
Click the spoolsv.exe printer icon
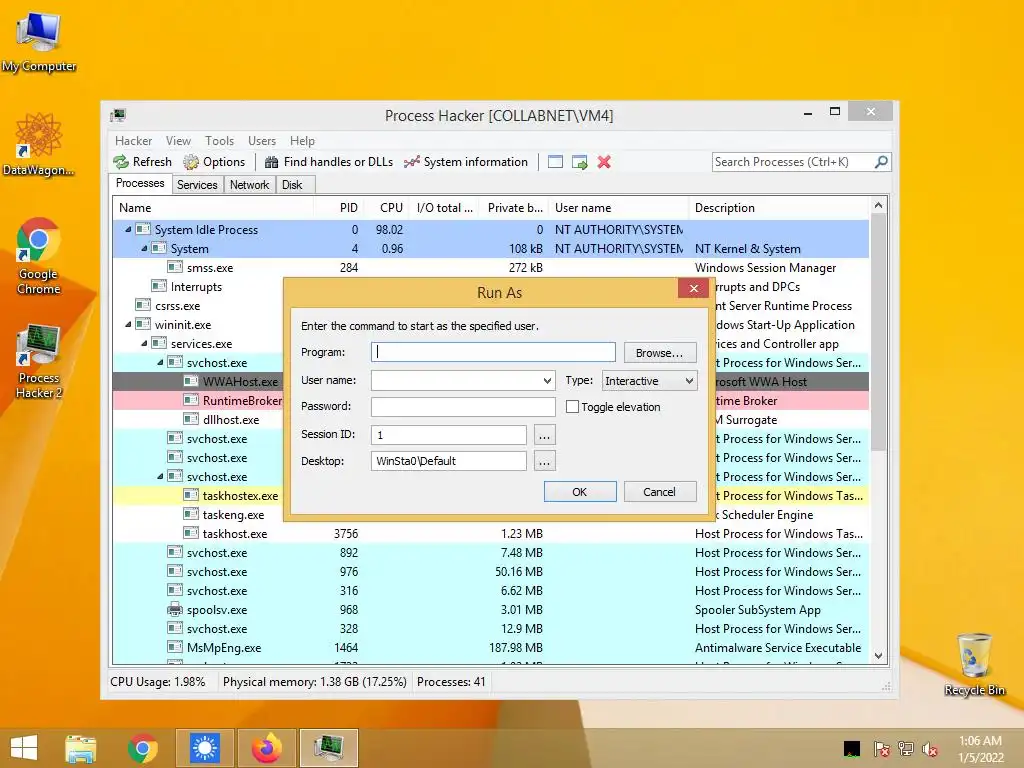[x=175, y=610]
